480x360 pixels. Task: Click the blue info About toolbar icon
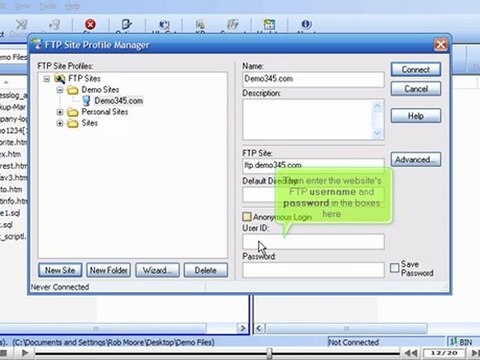click(306, 24)
